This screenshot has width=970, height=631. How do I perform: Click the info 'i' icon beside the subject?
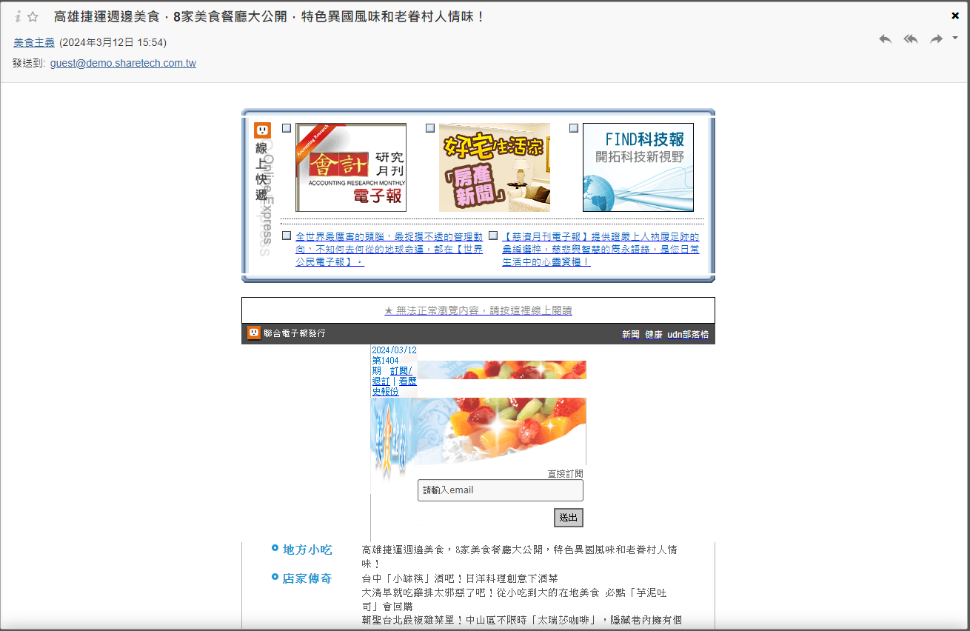[18, 17]
